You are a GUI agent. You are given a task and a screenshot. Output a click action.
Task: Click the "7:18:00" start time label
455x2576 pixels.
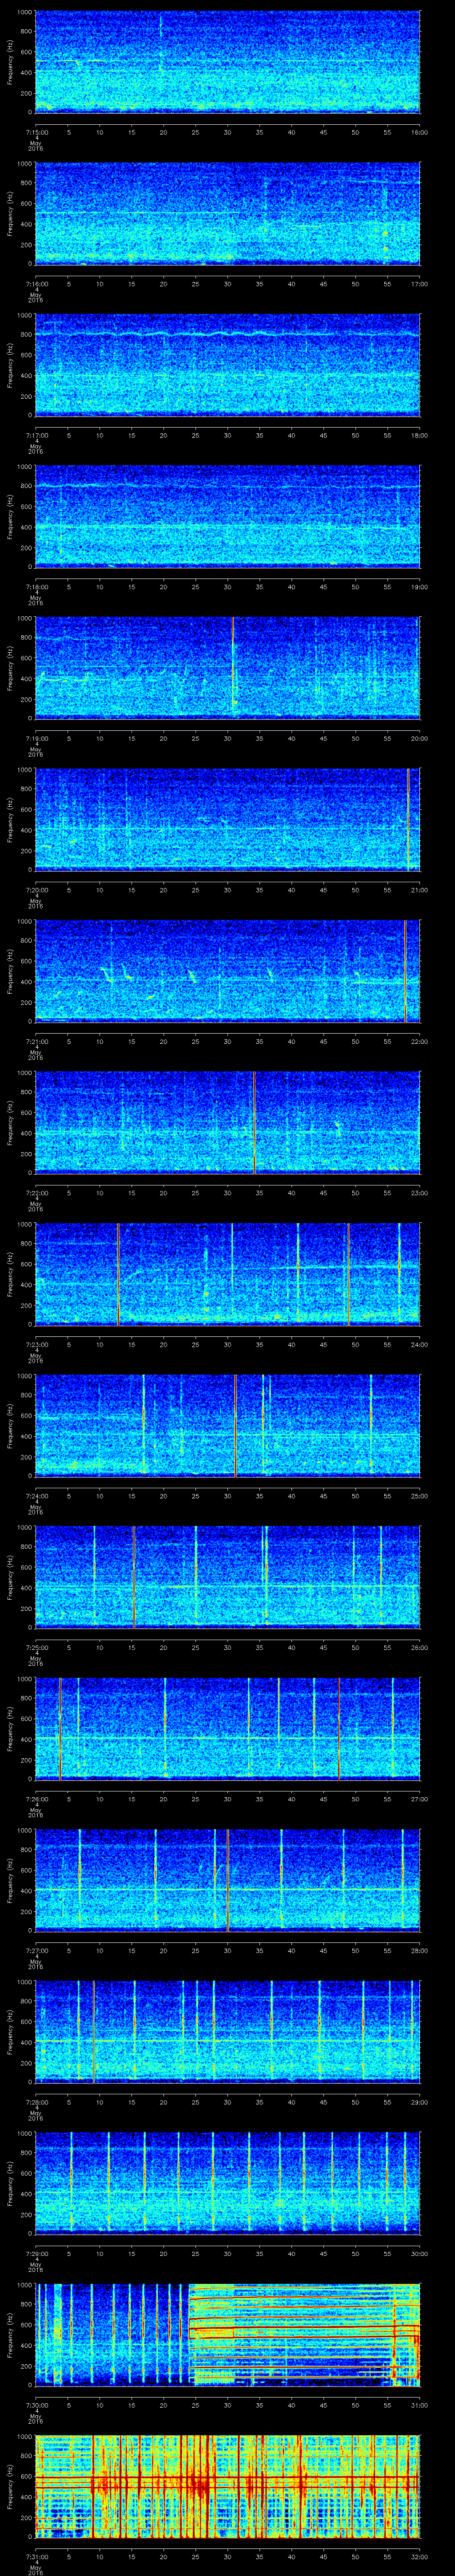(36, 586)
